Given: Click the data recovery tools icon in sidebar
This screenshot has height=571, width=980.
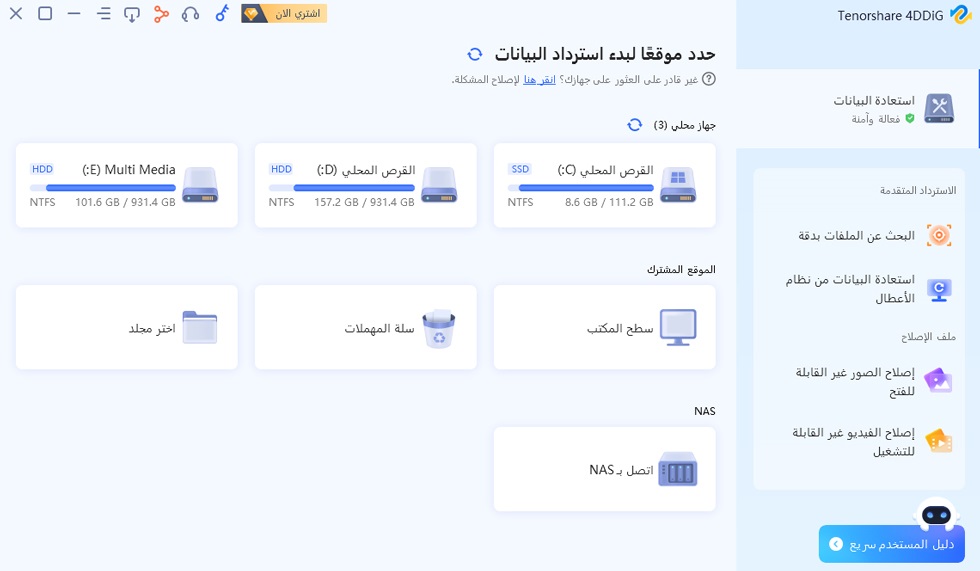Looking at the screenshot, I should (x=939, y=109).
